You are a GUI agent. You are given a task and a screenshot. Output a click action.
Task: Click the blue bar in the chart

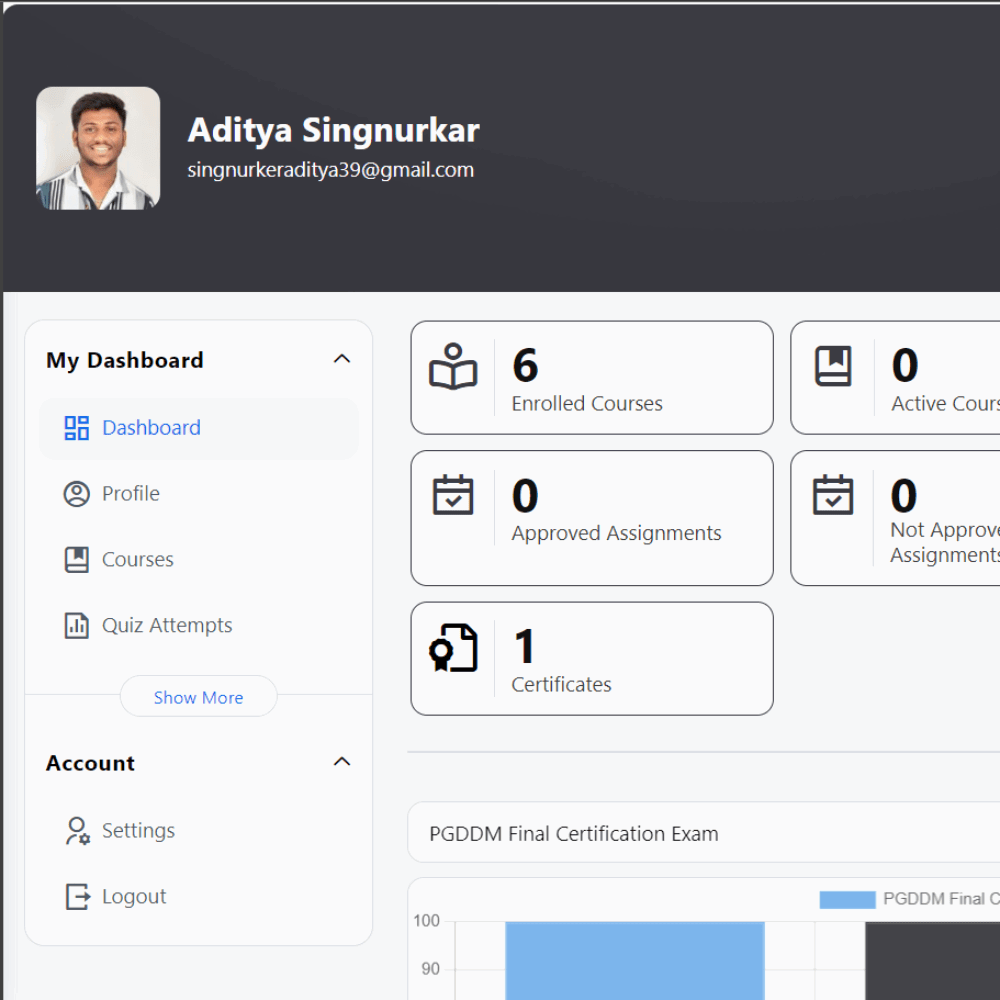point(634,960)
